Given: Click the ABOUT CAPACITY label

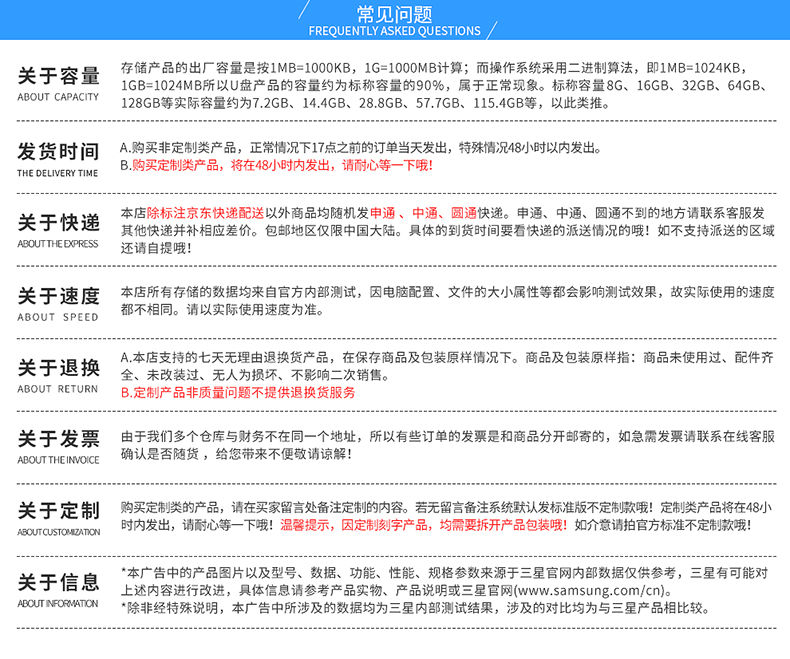Looking at the screenshot, I should [58, 97].
